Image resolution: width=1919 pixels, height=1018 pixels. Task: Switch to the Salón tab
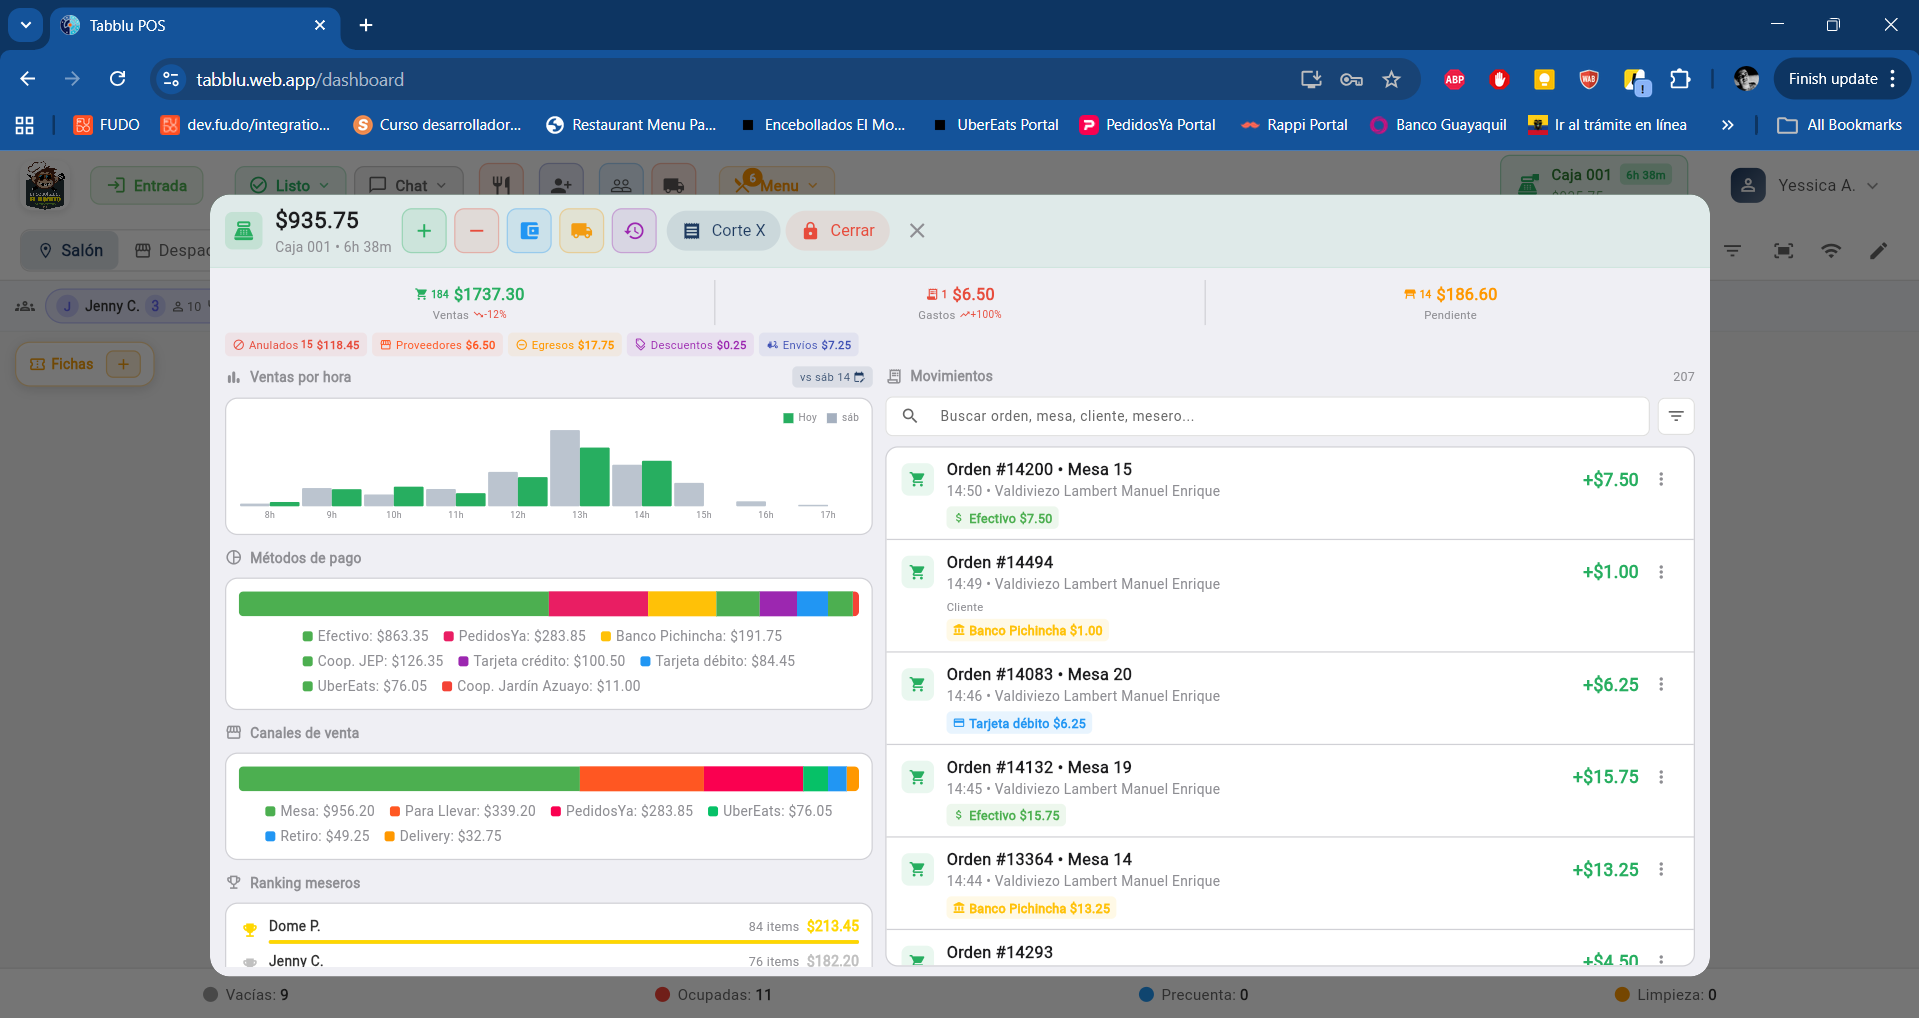pyautogui.click(x=69, y=250)
